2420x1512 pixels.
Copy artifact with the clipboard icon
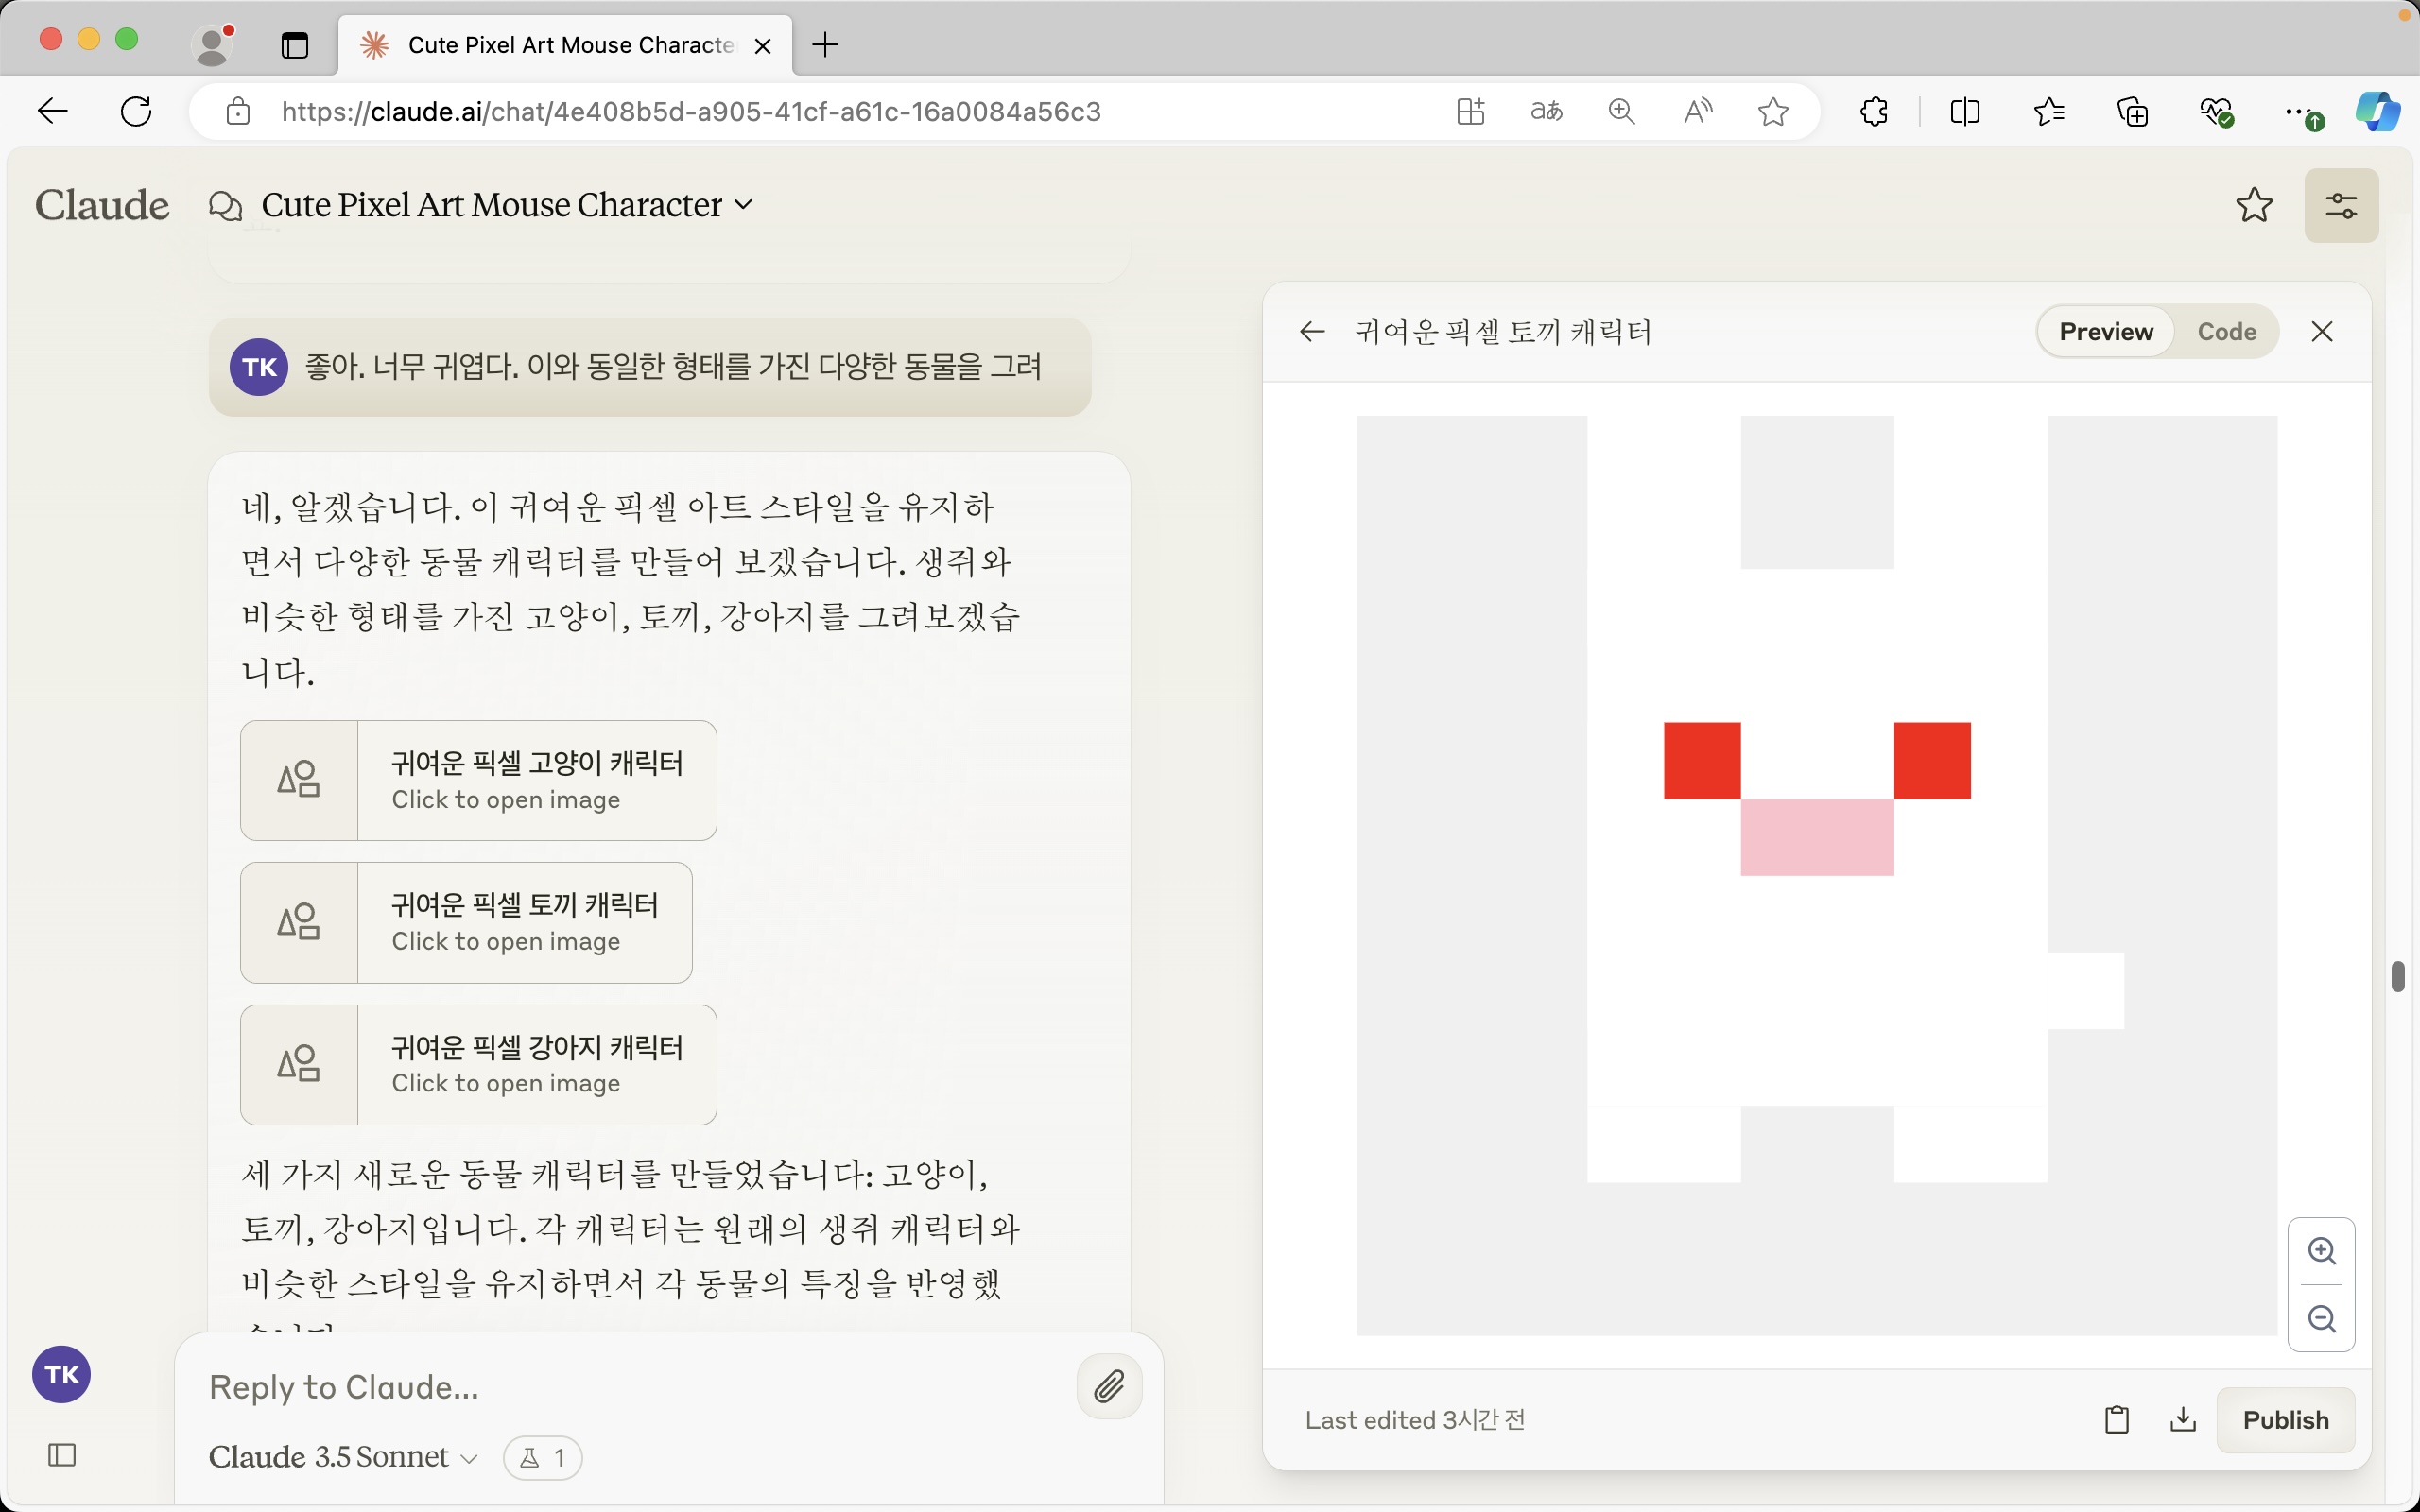click(2116, 1420)
